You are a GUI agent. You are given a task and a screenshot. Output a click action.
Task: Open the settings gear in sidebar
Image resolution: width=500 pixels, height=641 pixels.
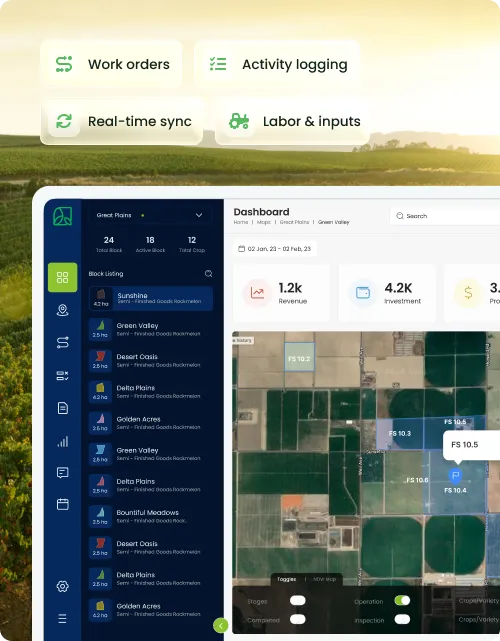pyautogui.click(x=63, y=587)
